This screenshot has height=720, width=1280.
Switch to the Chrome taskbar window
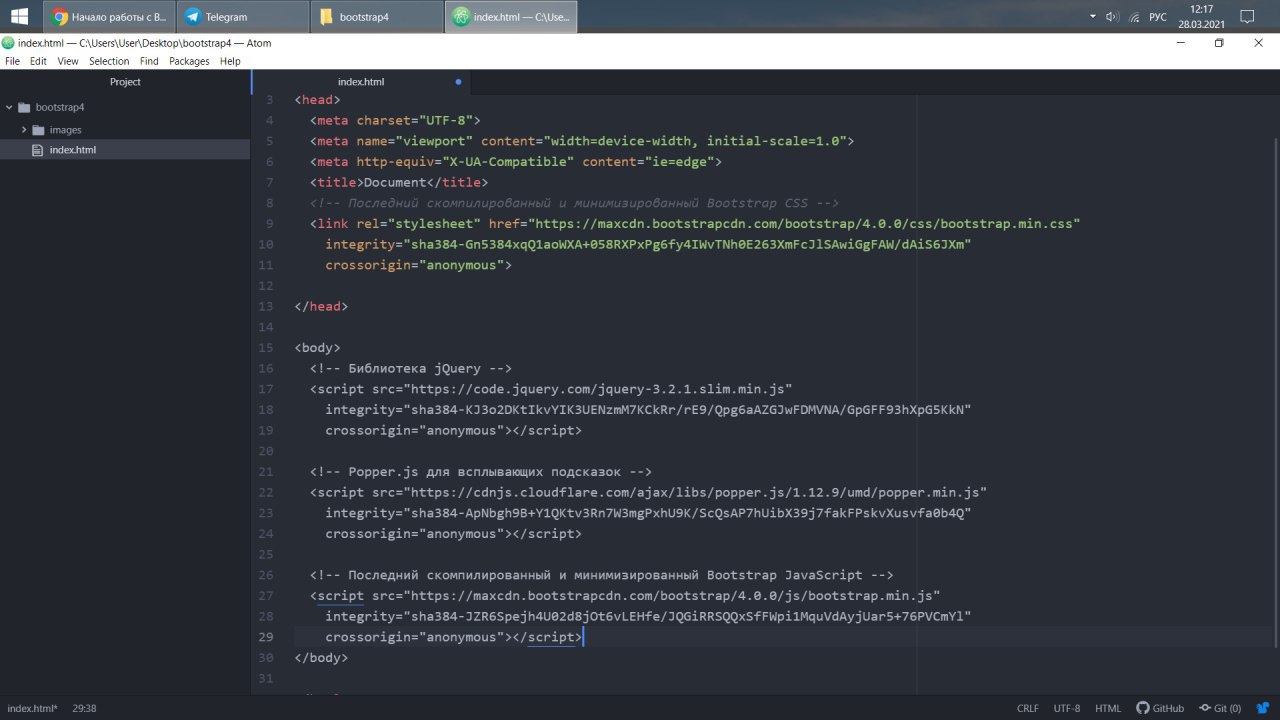[109, 17]
